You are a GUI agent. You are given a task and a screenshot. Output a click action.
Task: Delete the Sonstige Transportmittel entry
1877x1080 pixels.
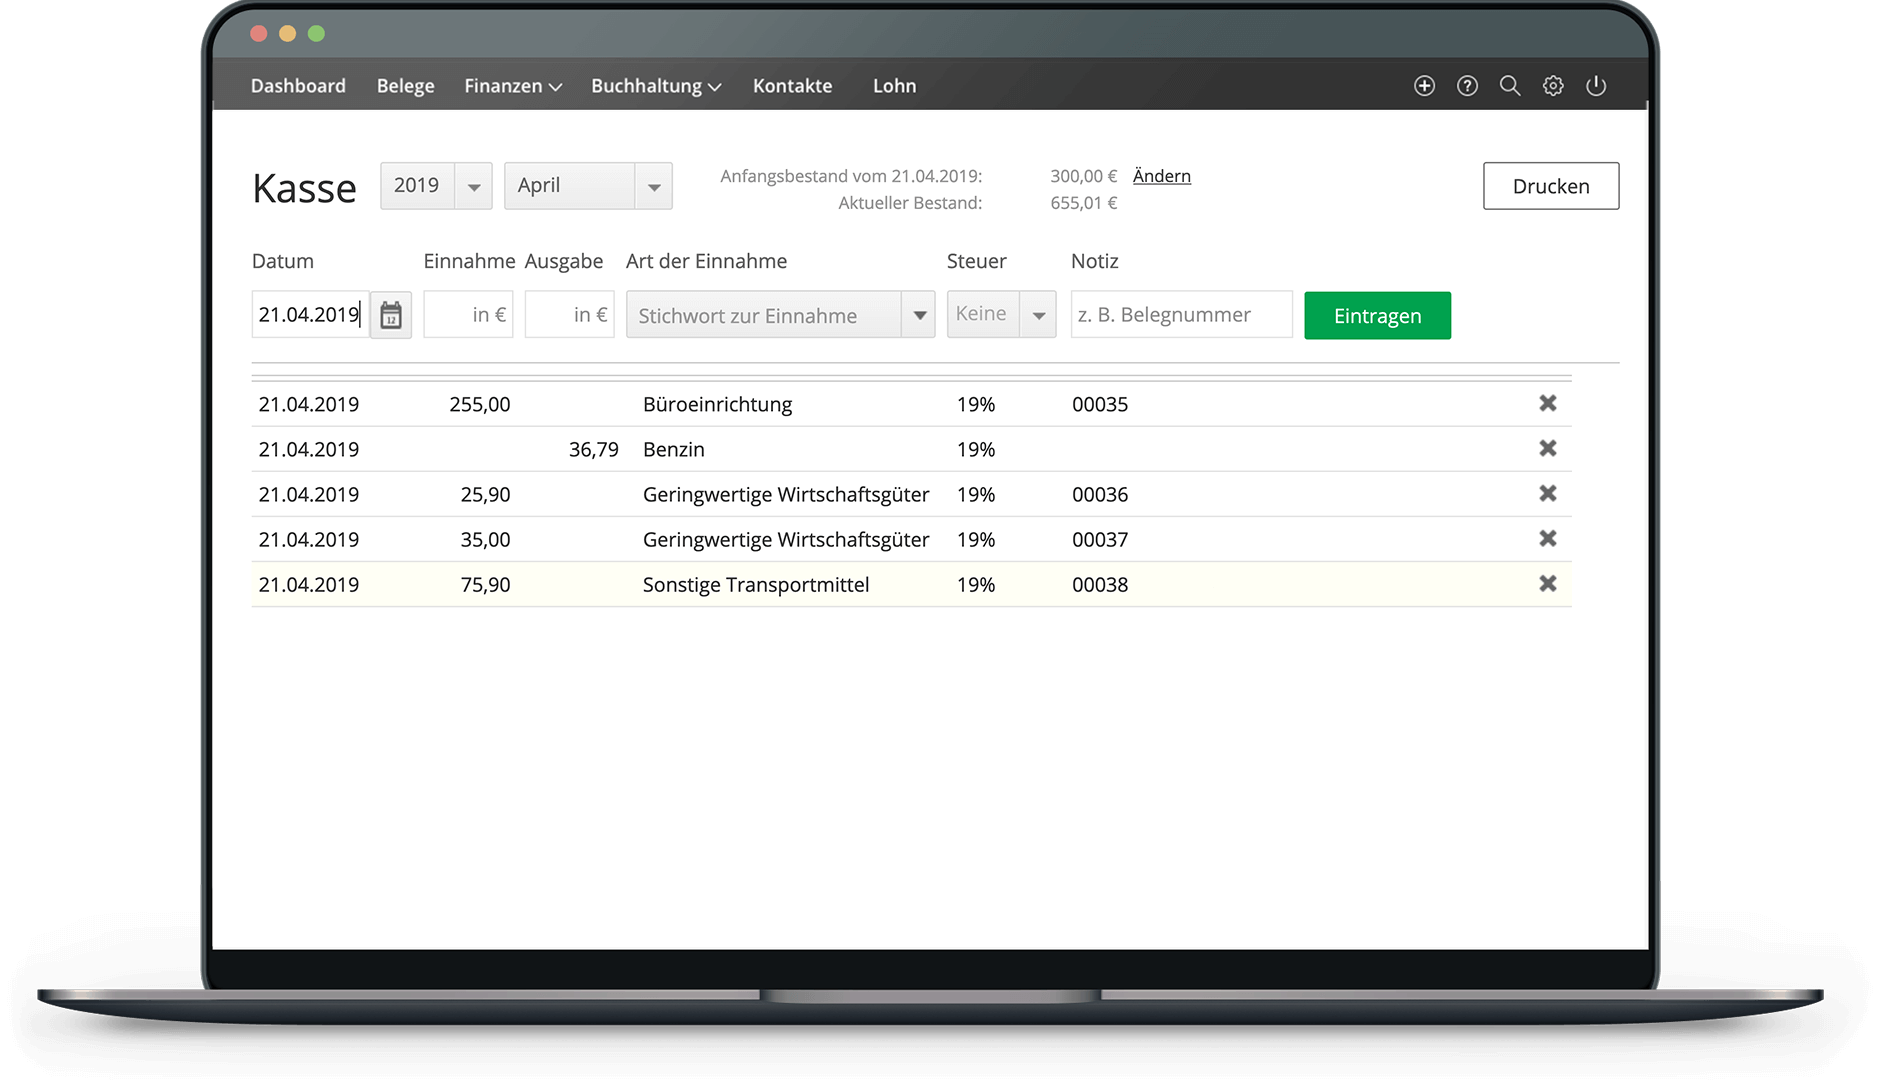tap(1548, 583)
